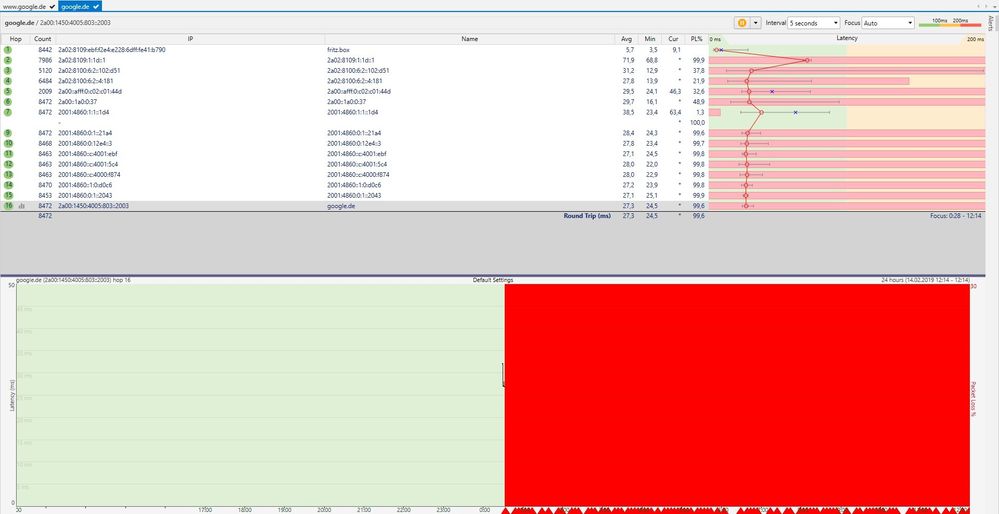Click the Min column header
Screen dimensions: 999x514
click(650, 39)
